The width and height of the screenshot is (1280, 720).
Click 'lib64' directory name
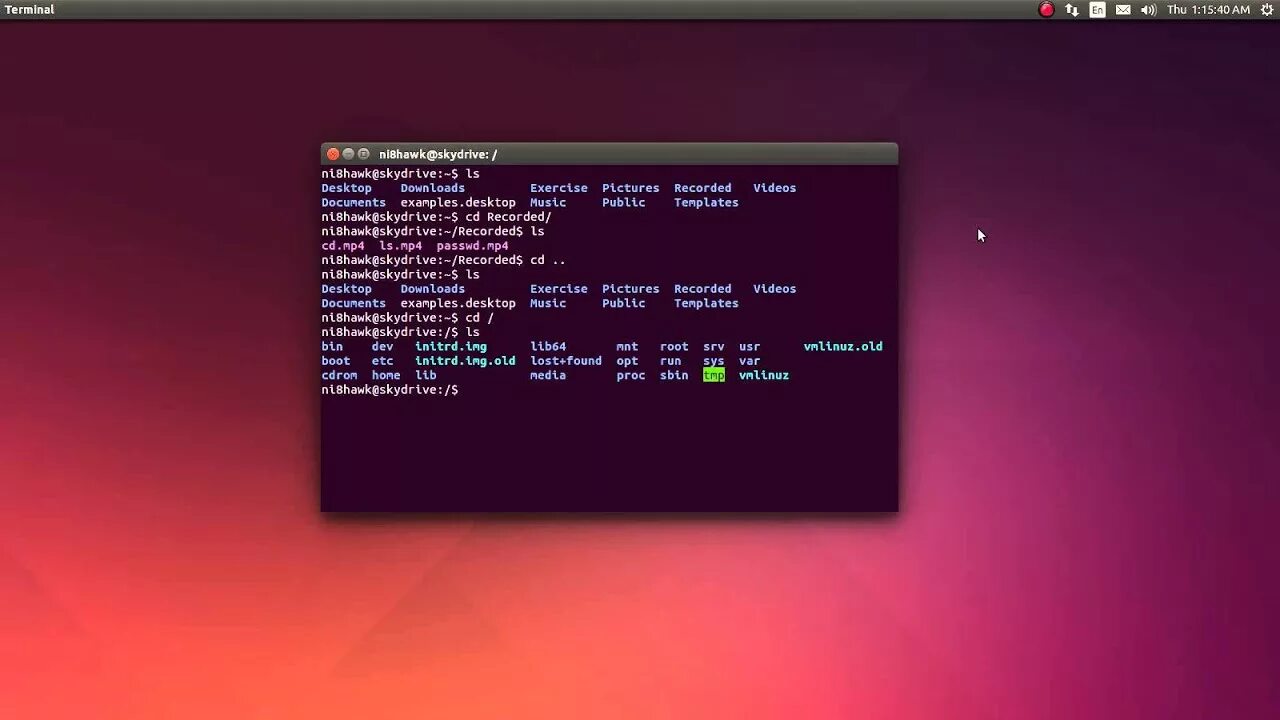coord(548,347)
